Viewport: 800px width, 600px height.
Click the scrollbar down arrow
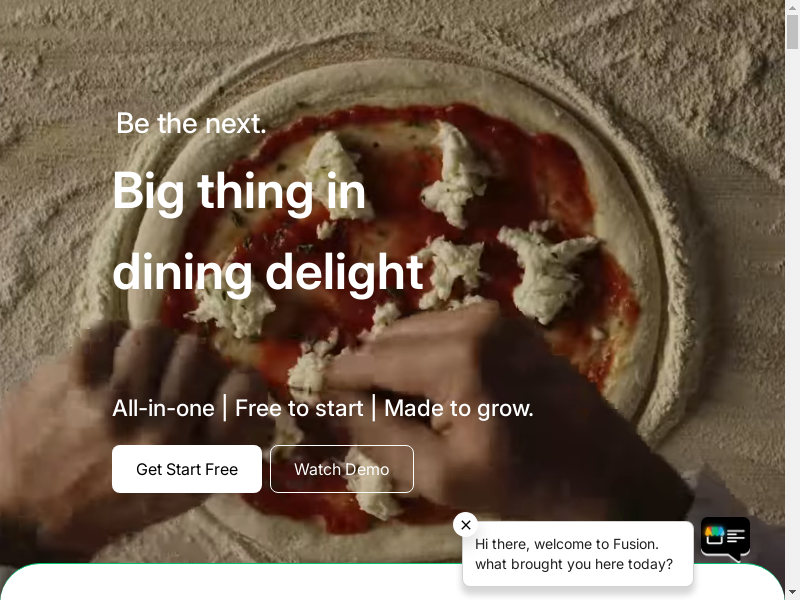tap(792, 593)
